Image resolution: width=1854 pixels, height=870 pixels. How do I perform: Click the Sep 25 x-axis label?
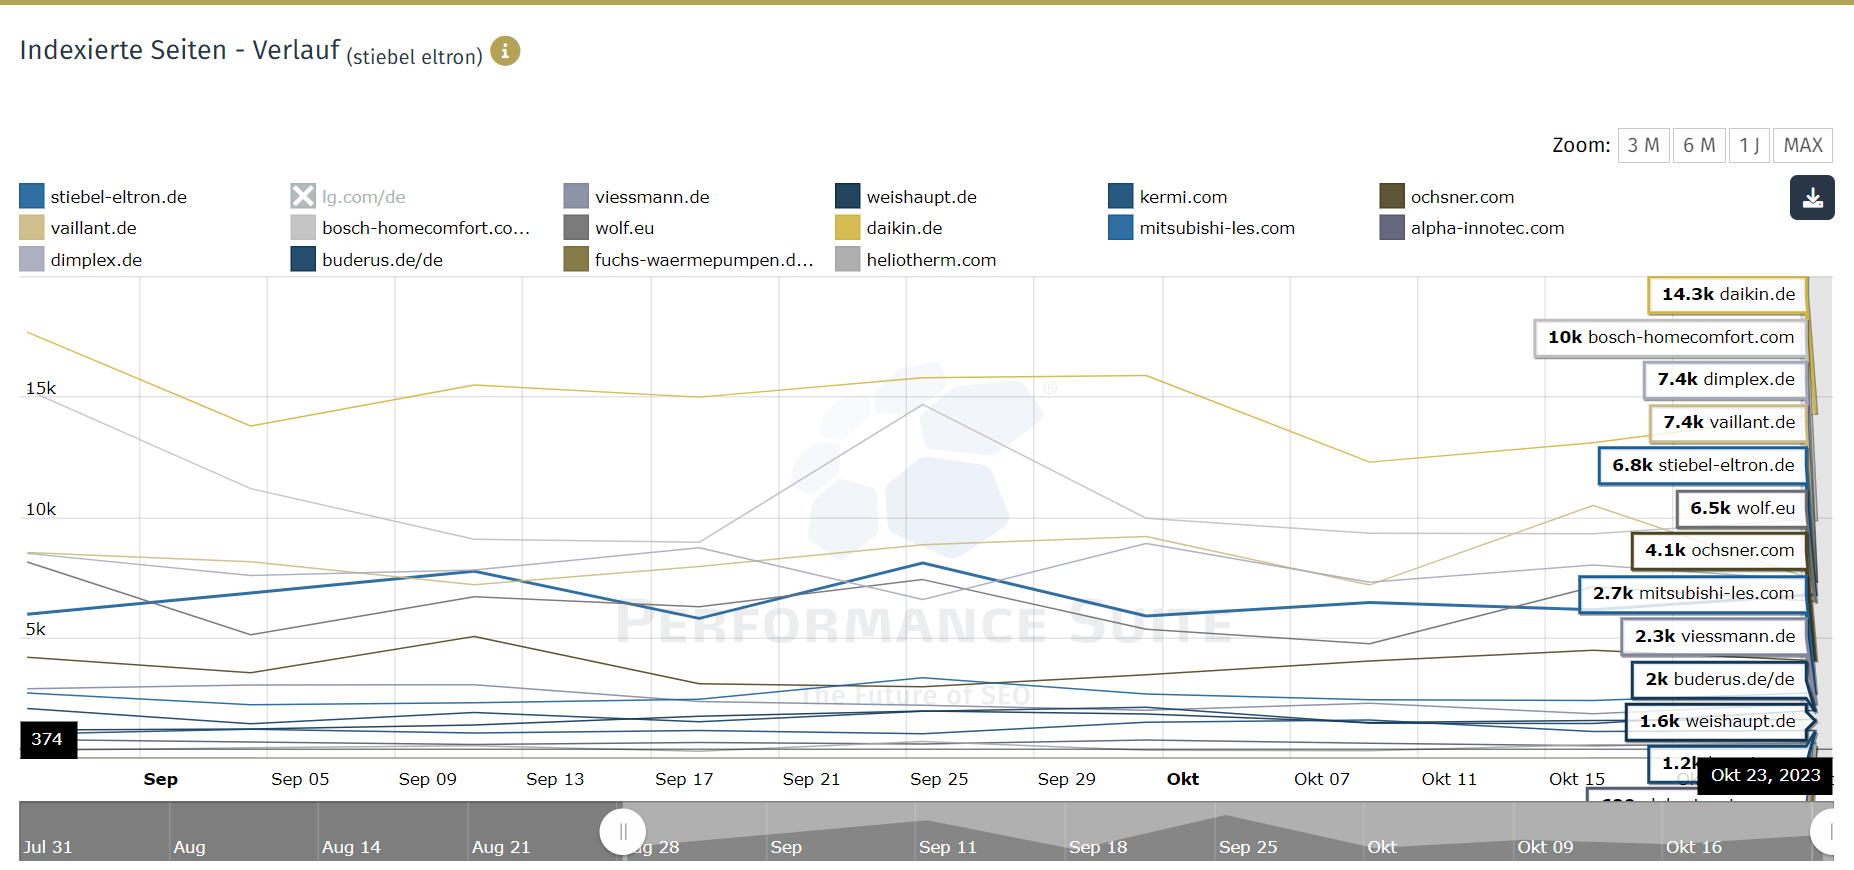(x=939, y=779)
